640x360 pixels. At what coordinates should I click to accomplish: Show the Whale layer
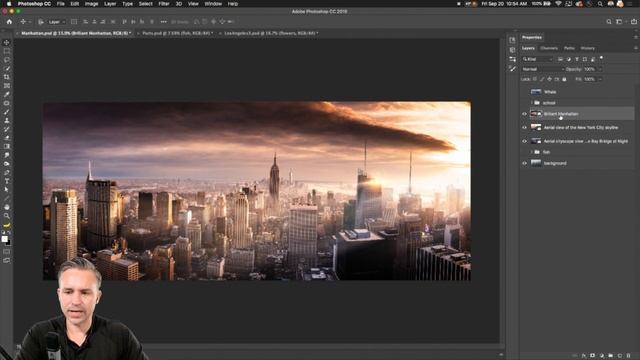click(524, 92)
